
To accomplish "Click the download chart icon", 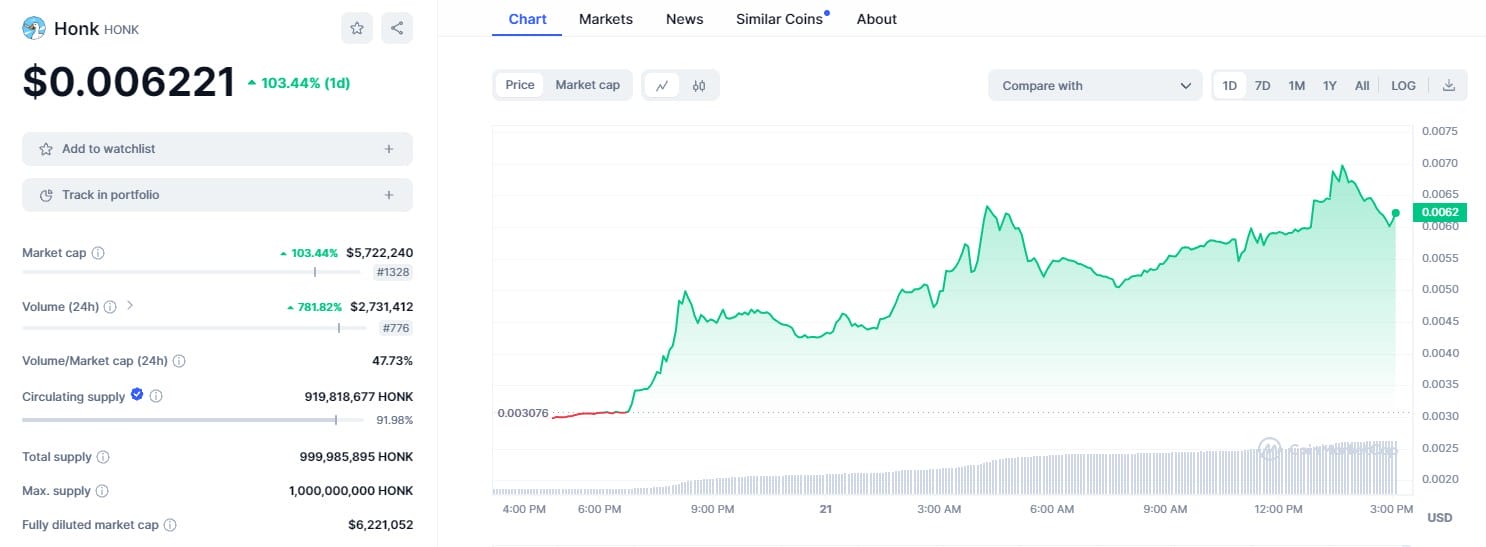I will point(1448,86).
